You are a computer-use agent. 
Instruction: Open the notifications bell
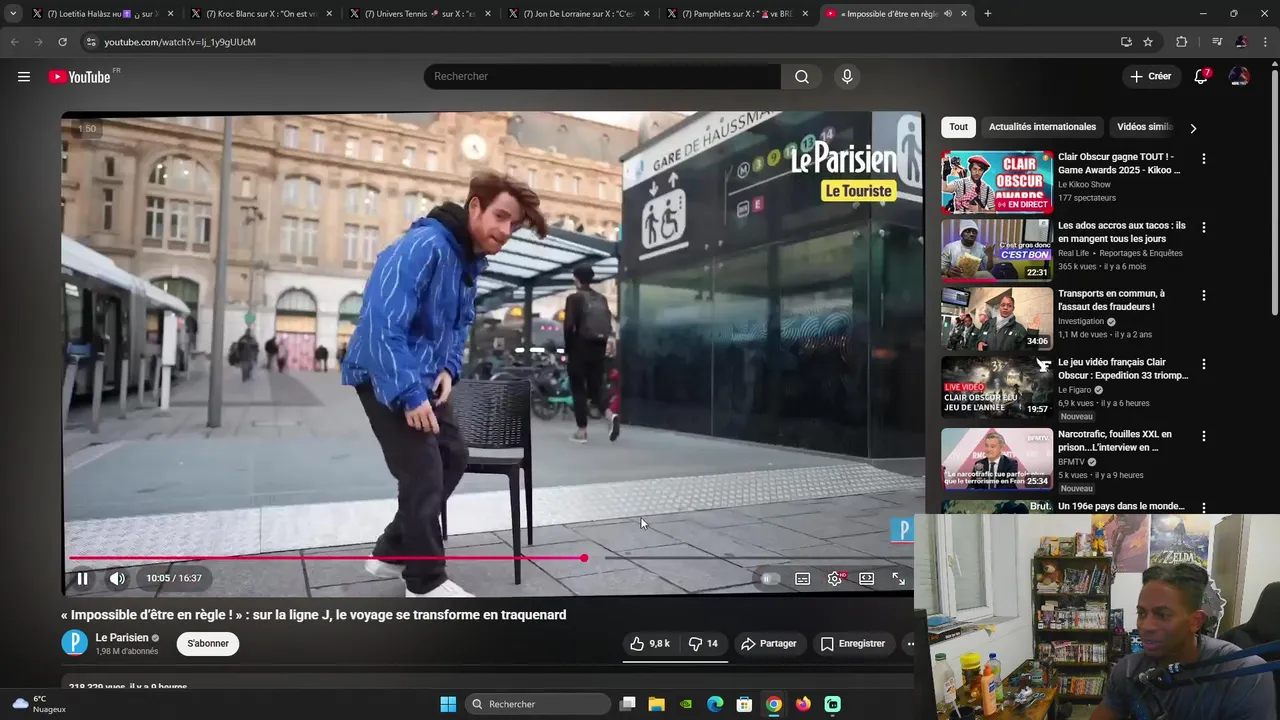pos(1201,77)
